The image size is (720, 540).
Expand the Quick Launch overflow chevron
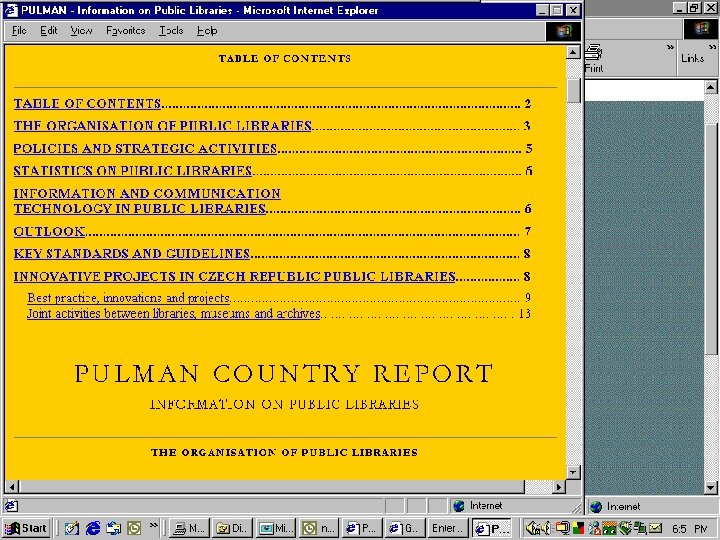click(153, 524)
